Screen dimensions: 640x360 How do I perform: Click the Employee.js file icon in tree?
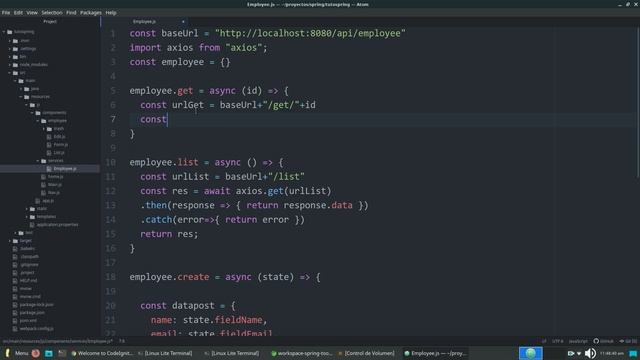point(49,169)
